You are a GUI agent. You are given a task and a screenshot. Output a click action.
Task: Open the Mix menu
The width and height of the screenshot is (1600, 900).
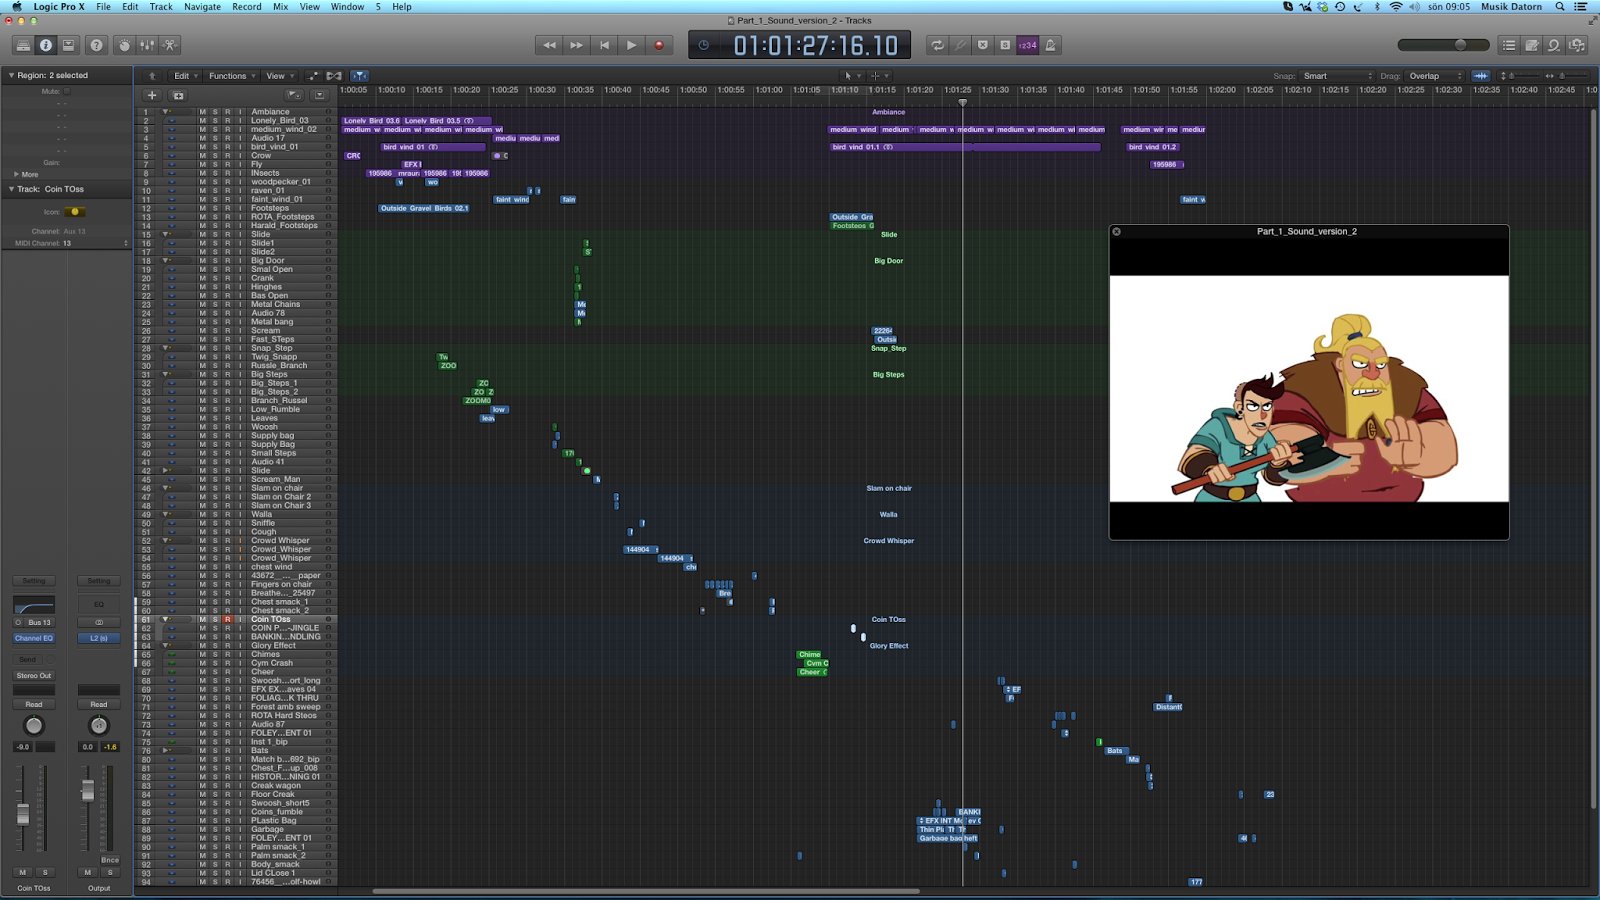[280, 7]
